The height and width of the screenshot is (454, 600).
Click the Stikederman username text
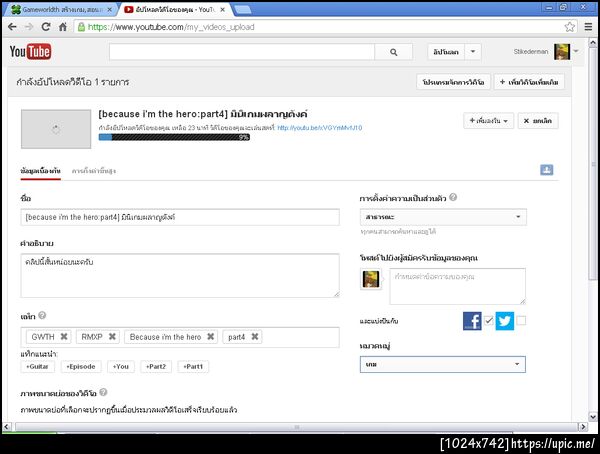tap(531, 51)
